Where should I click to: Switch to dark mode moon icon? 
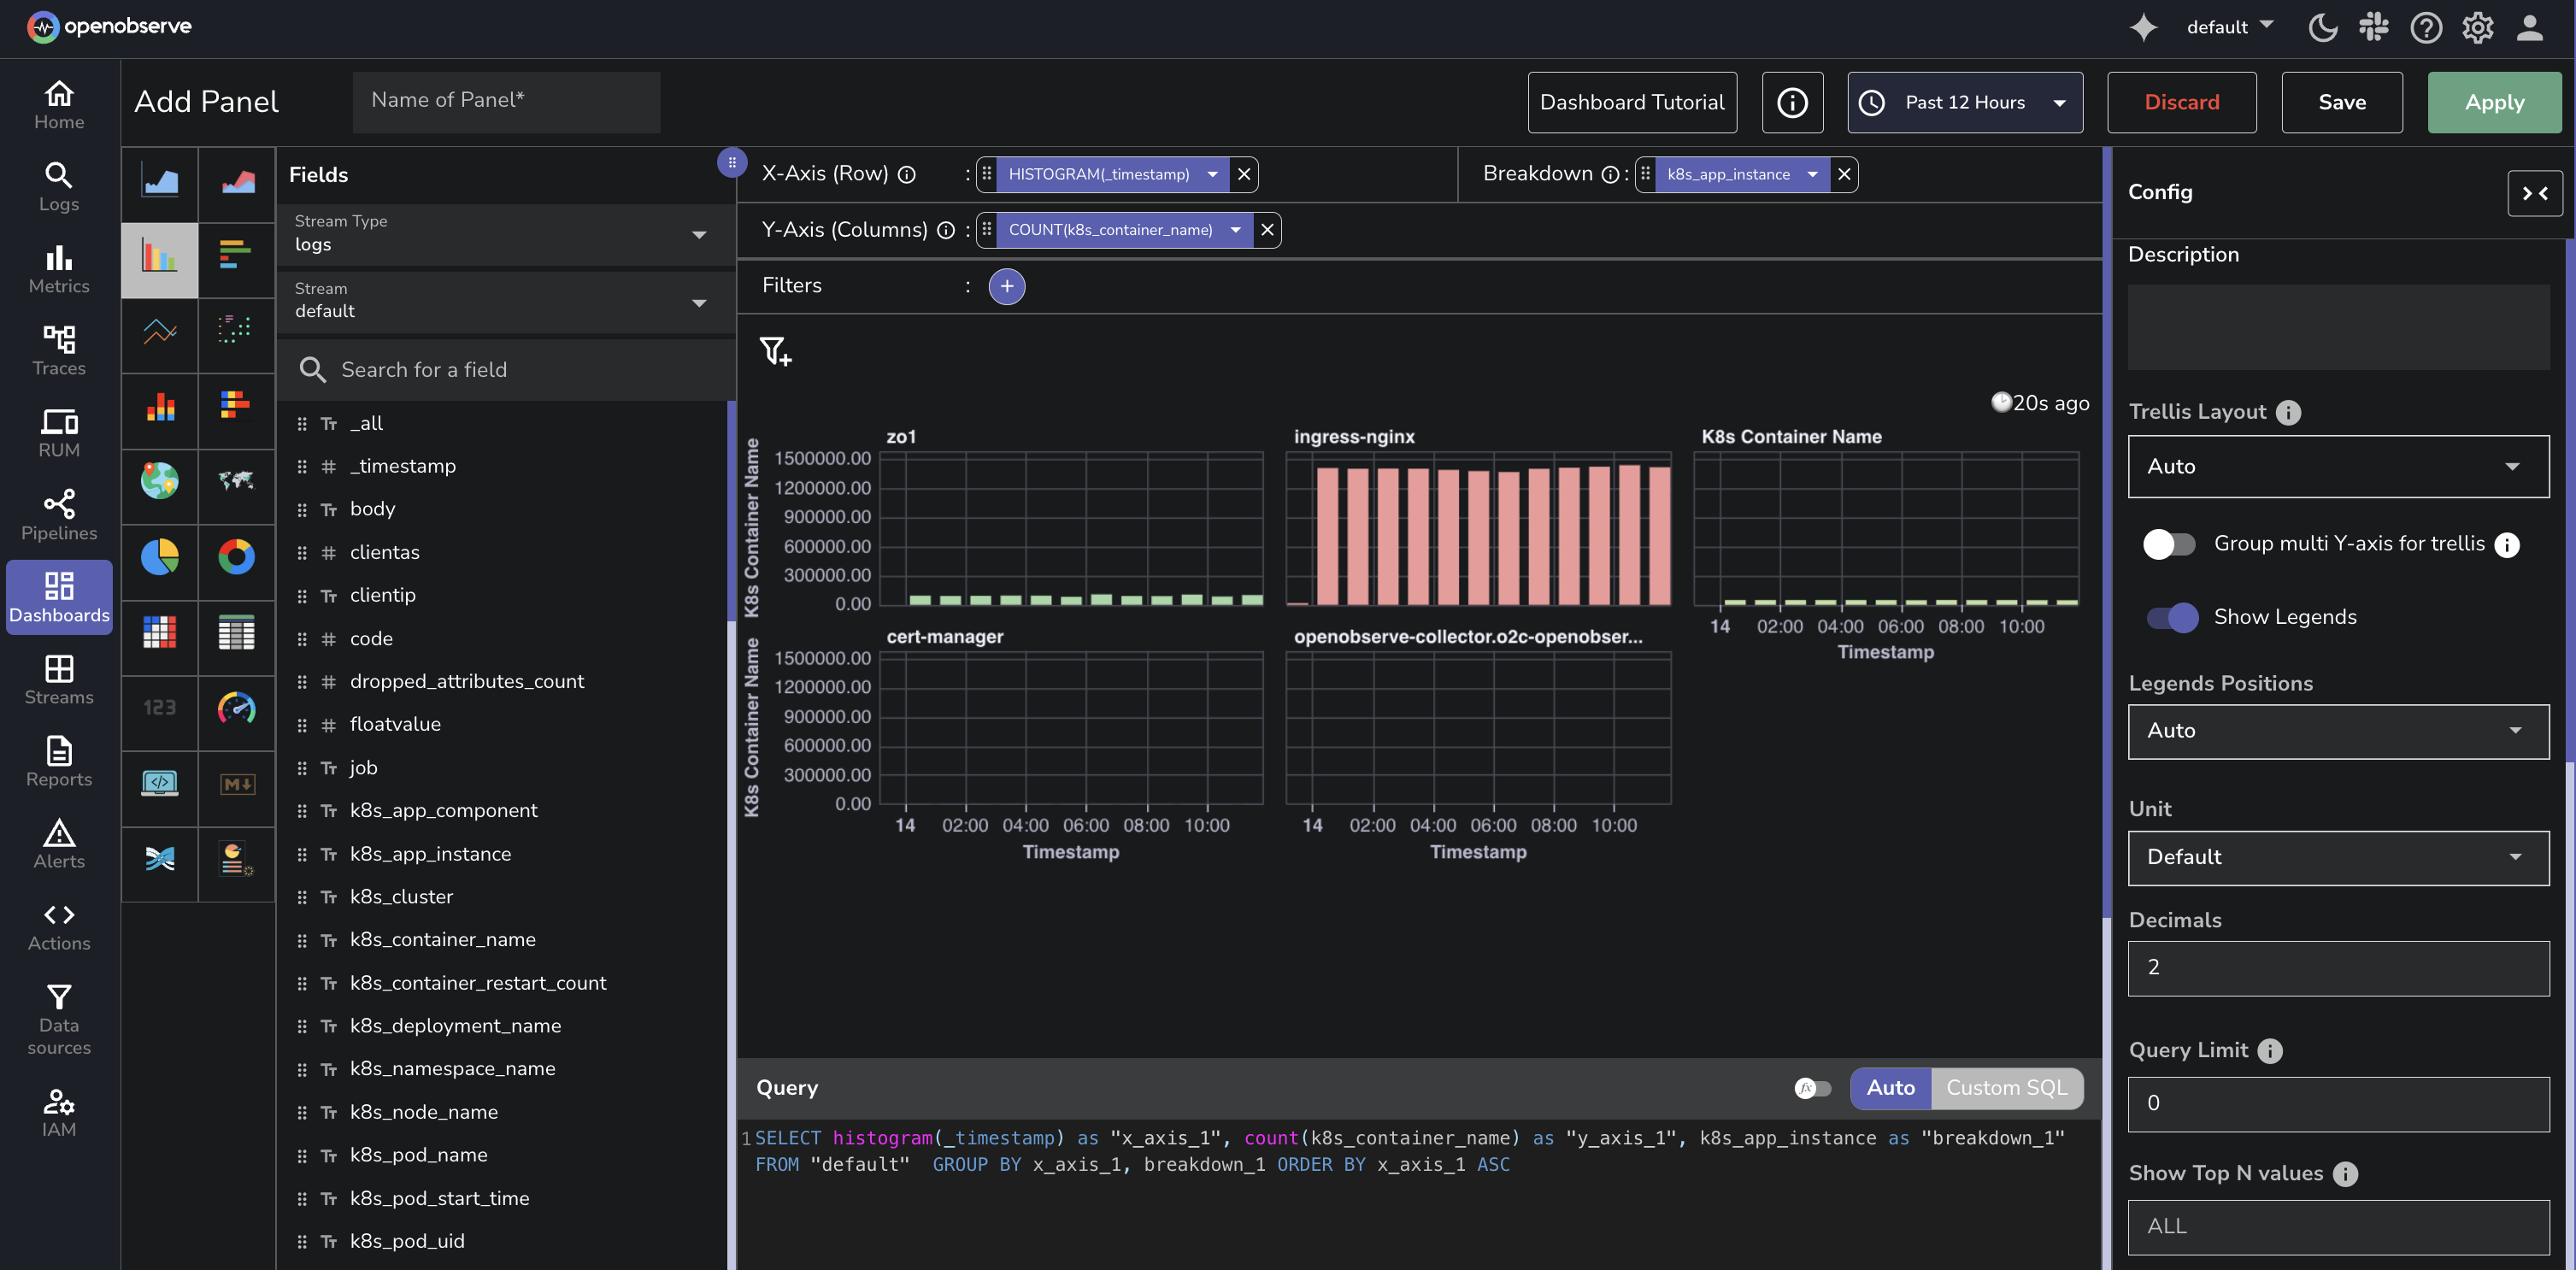(x=2322, y=27)
